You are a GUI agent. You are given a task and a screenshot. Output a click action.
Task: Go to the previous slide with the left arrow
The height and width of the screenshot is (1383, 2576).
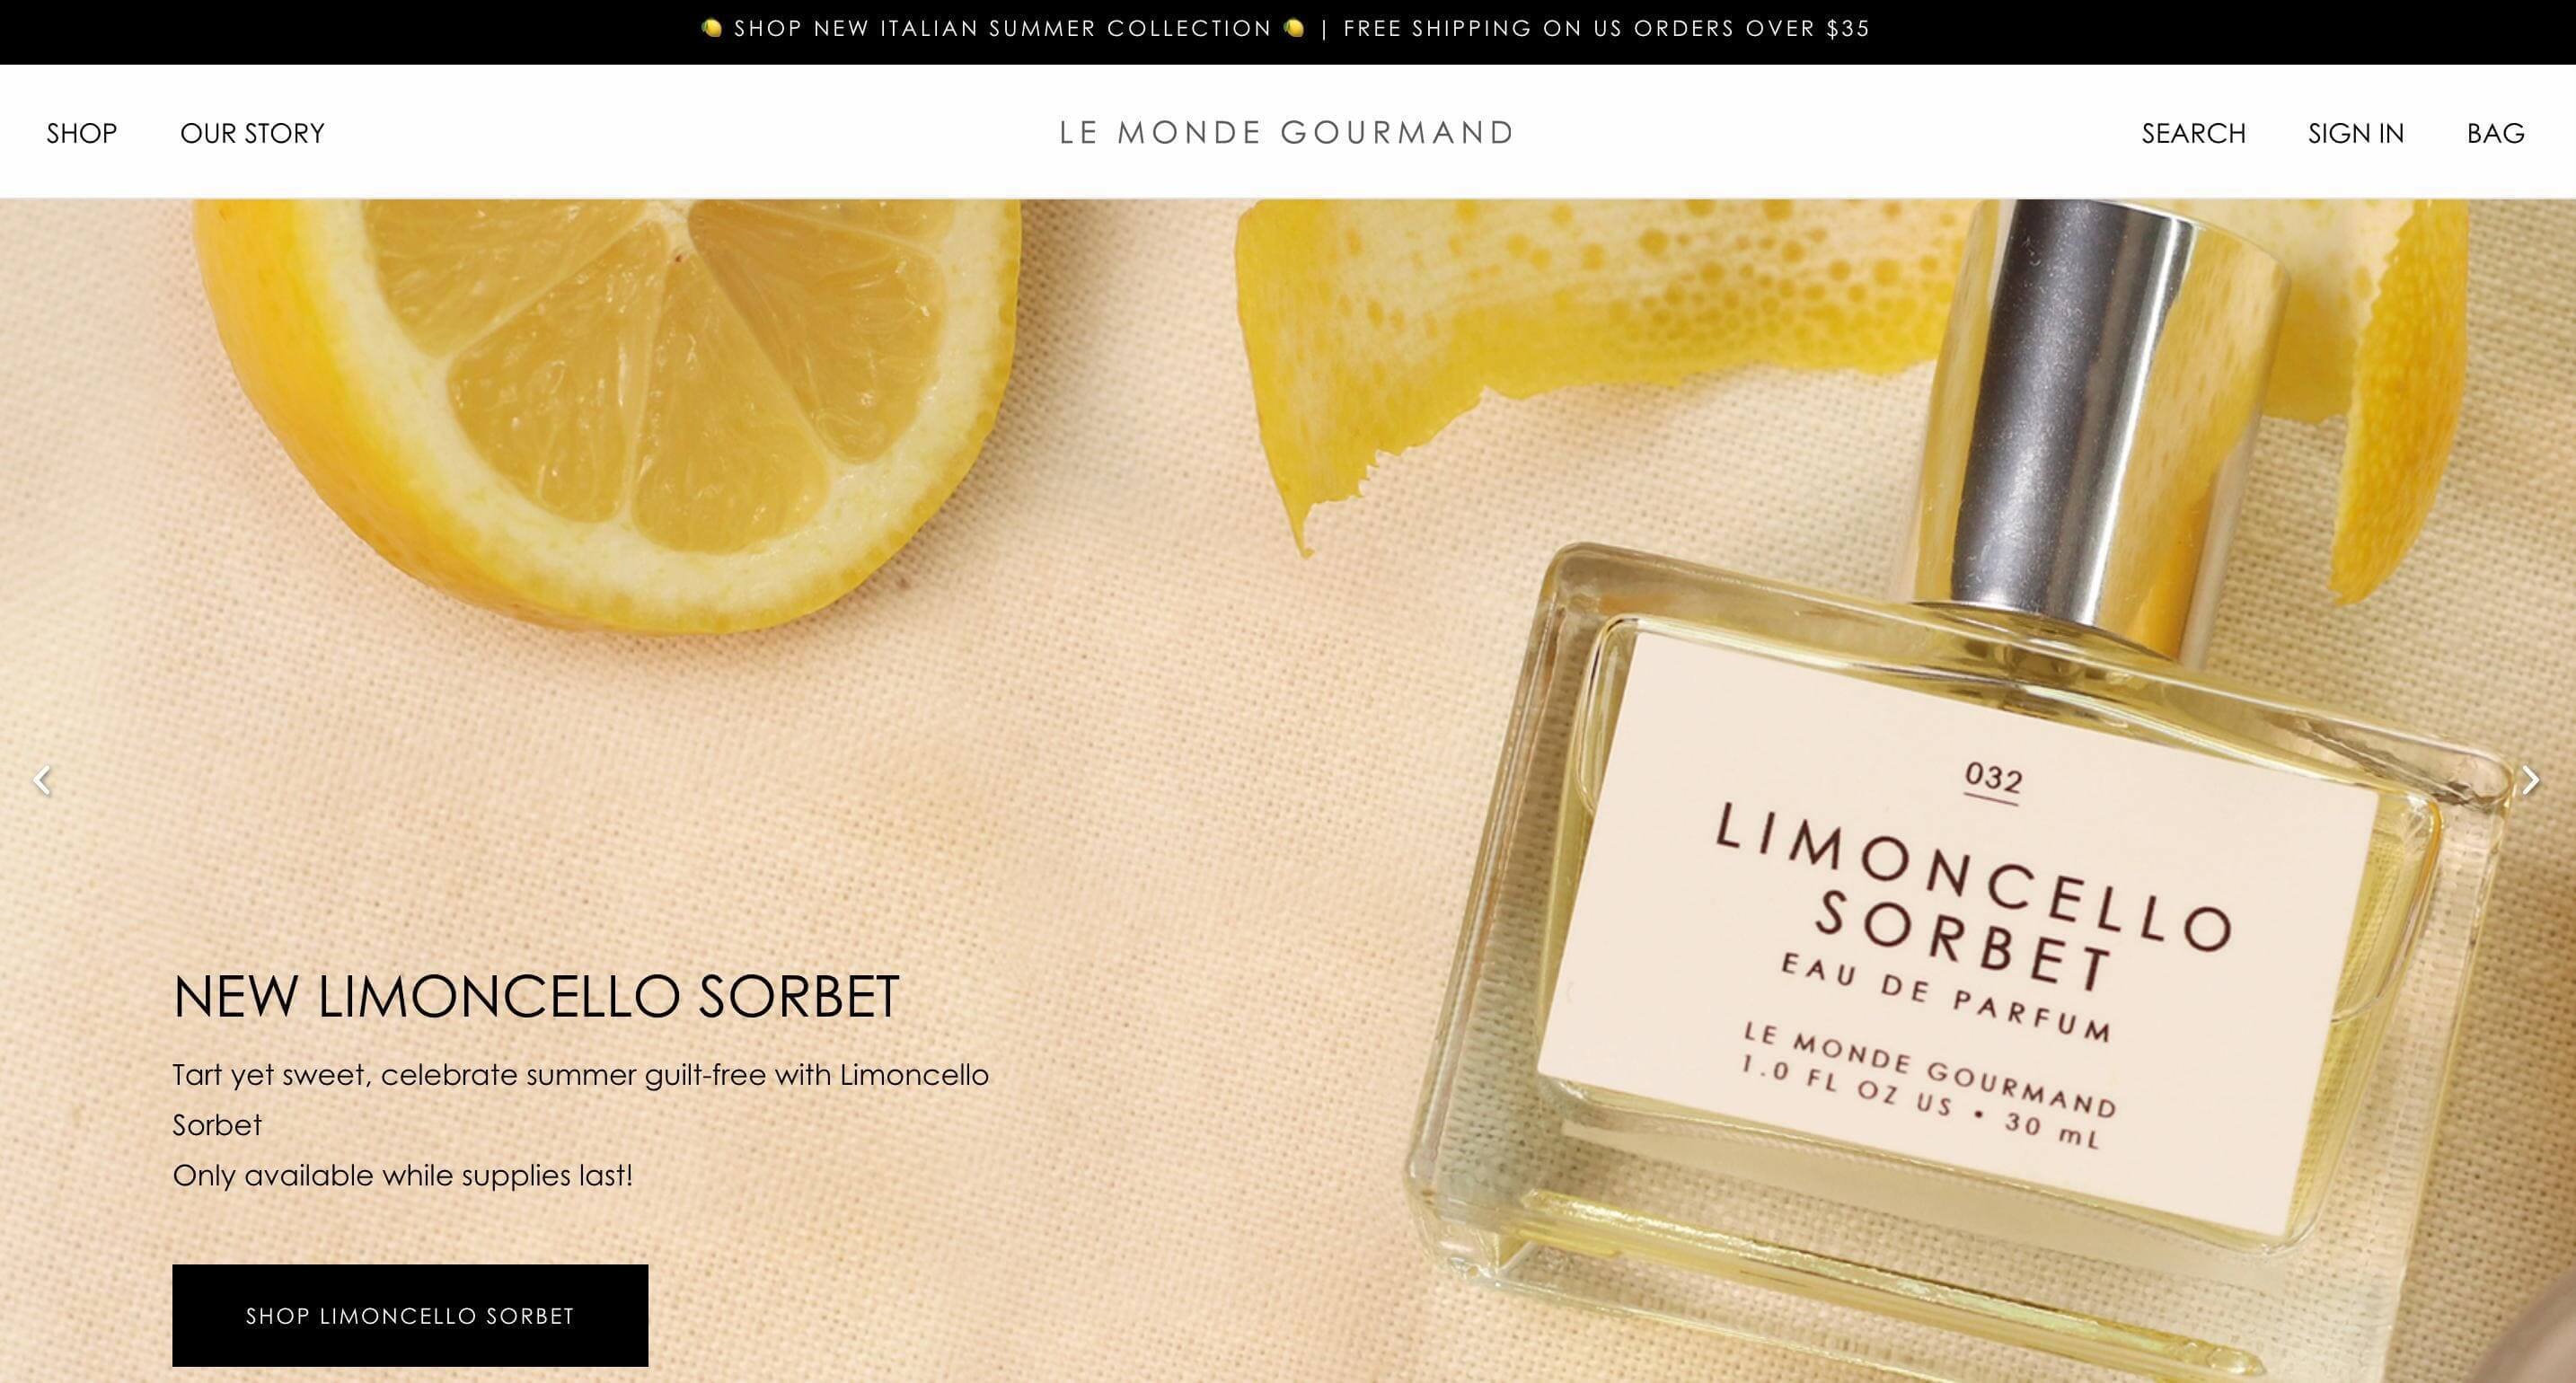[42, 780]
